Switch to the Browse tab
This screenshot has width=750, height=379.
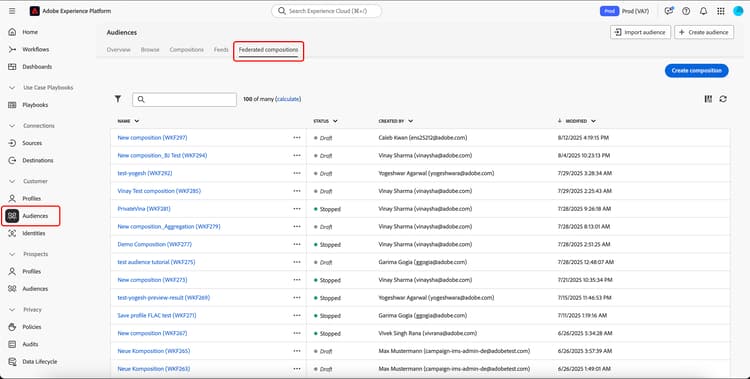150,50
